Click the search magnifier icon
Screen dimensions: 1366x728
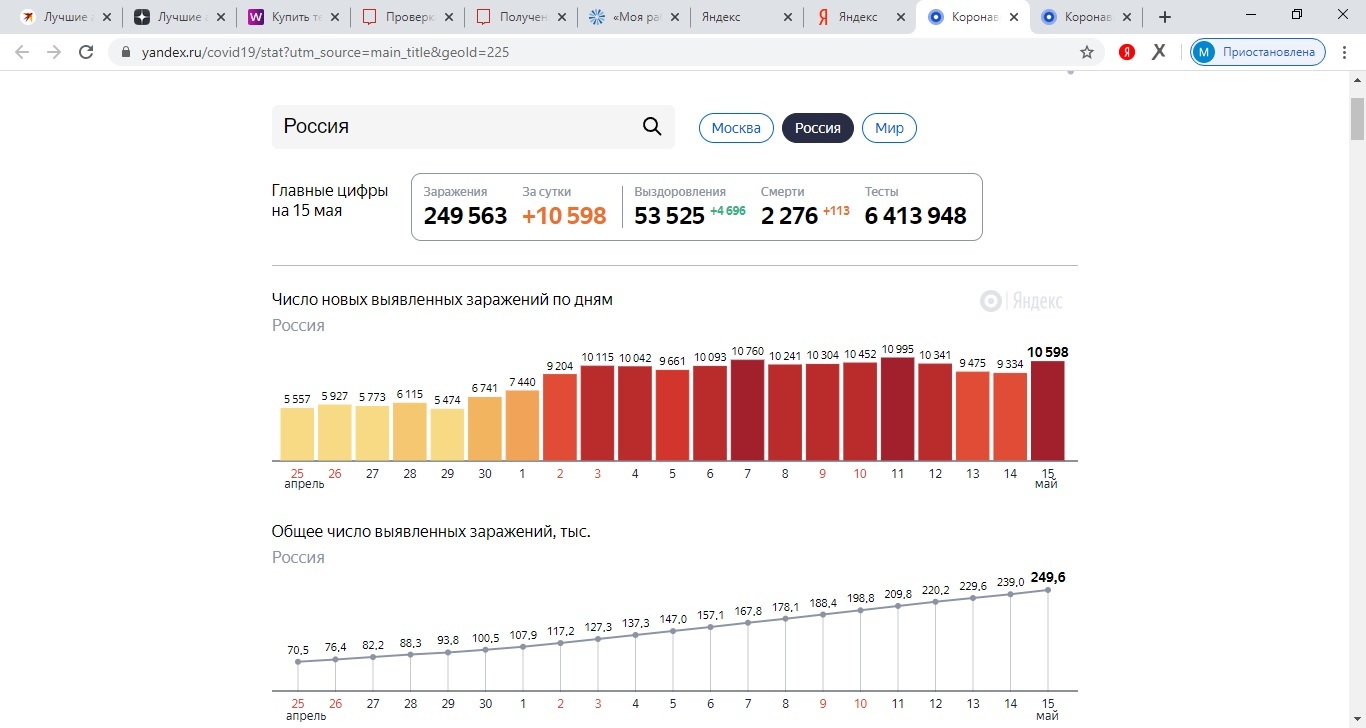(x=652, y=126)
